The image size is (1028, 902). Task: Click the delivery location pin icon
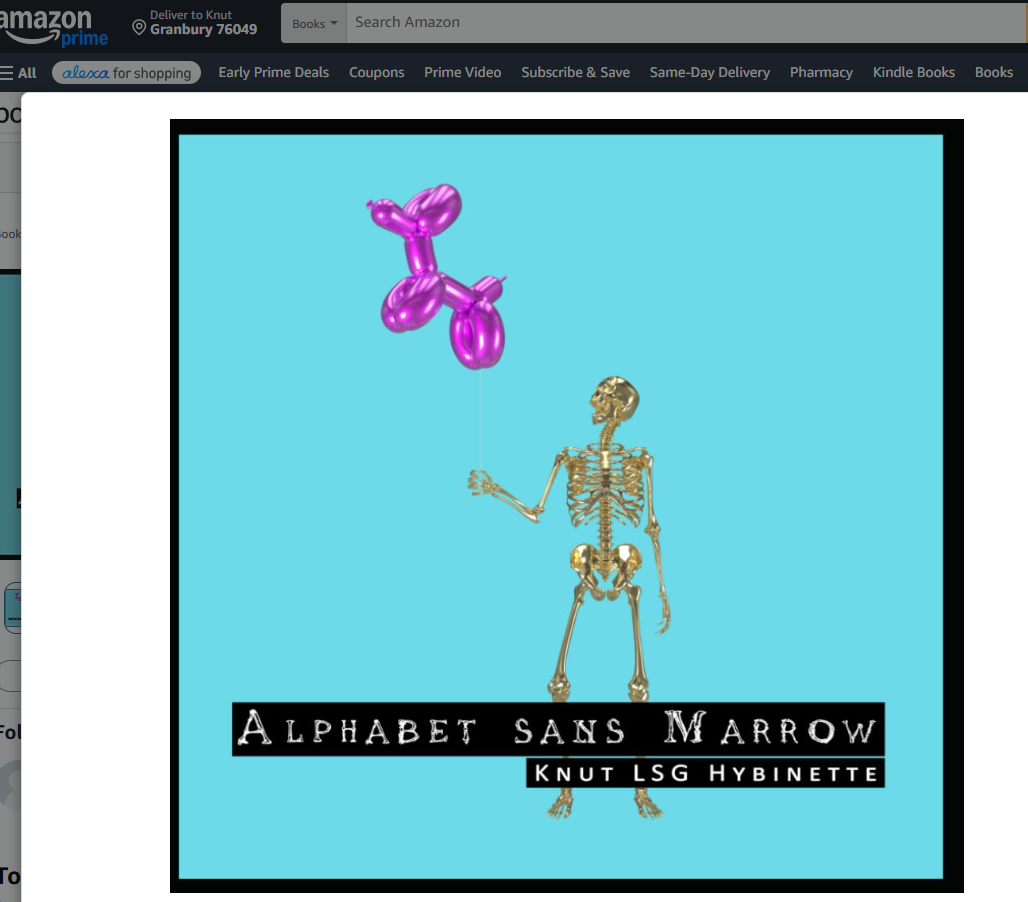139,28
